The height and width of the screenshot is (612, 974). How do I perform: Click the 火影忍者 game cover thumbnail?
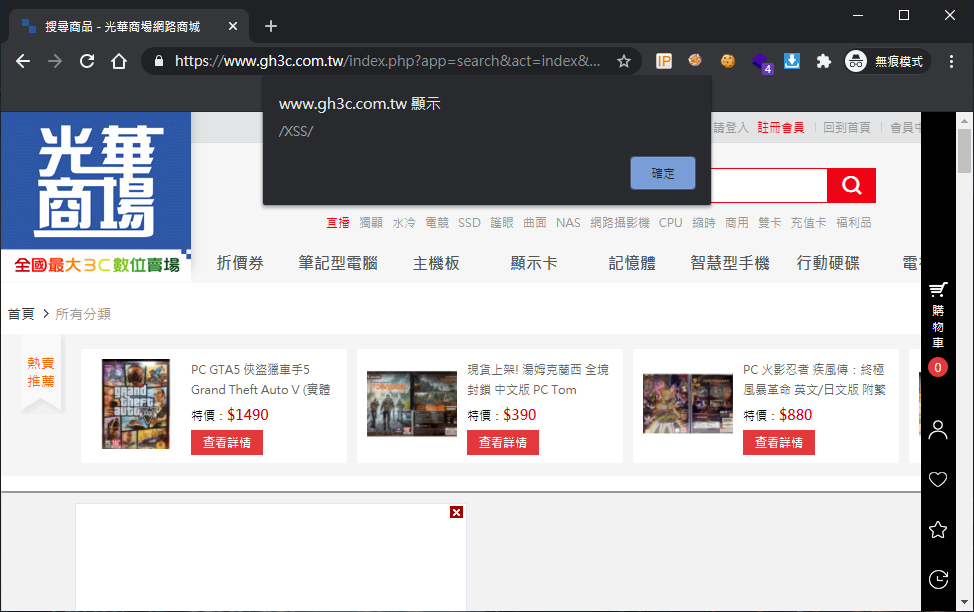pyautogui.click(x=688, y=404)
